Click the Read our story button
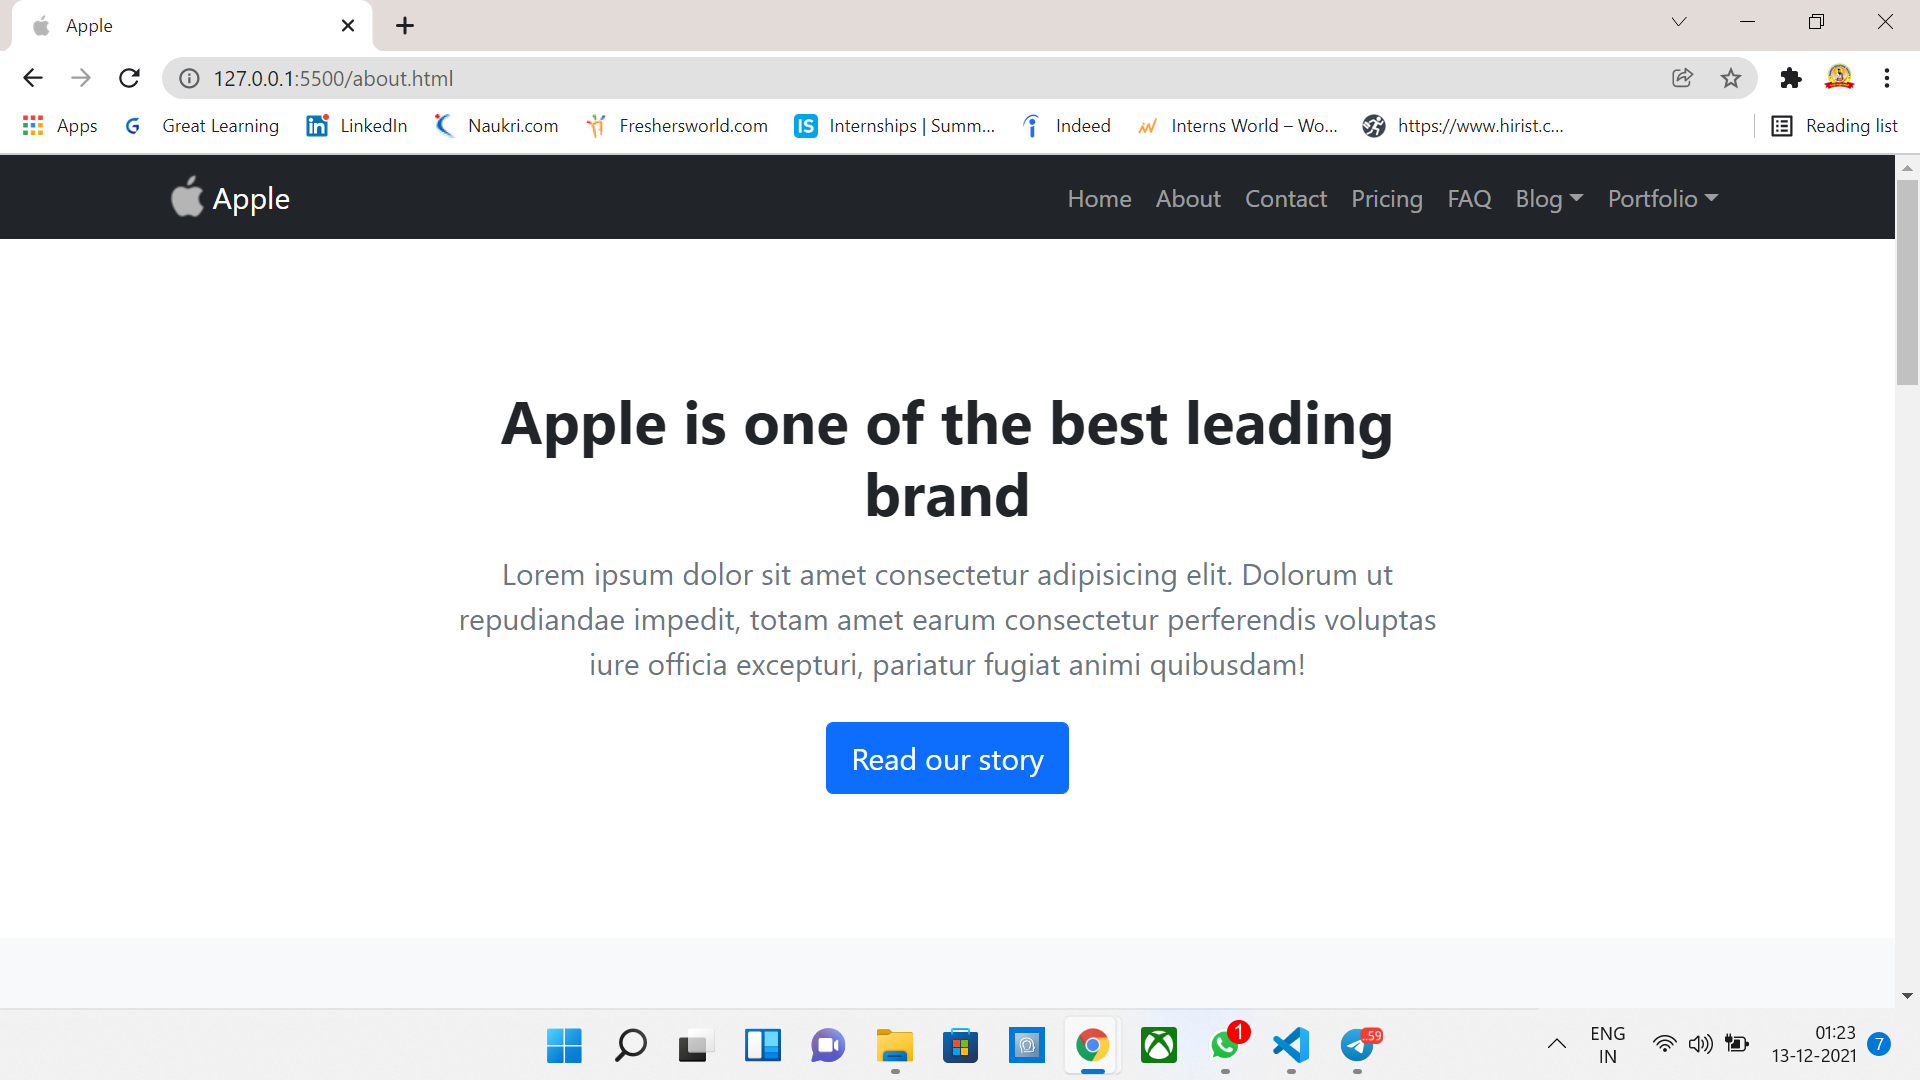The height and width of the screenshot is (1080, 1920). click(947, 758)
